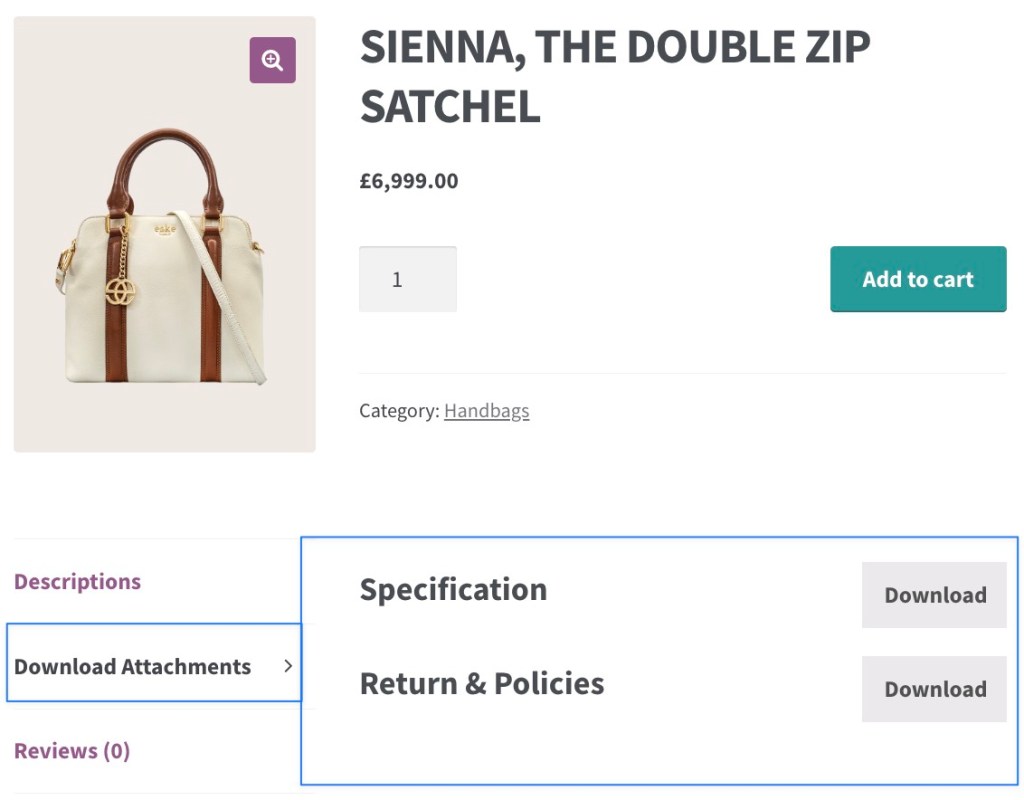This screenshot has width=1024, height=800.
Task: Click the Sienna Double Zip Satchel title
Action: (x=614, y=76)
